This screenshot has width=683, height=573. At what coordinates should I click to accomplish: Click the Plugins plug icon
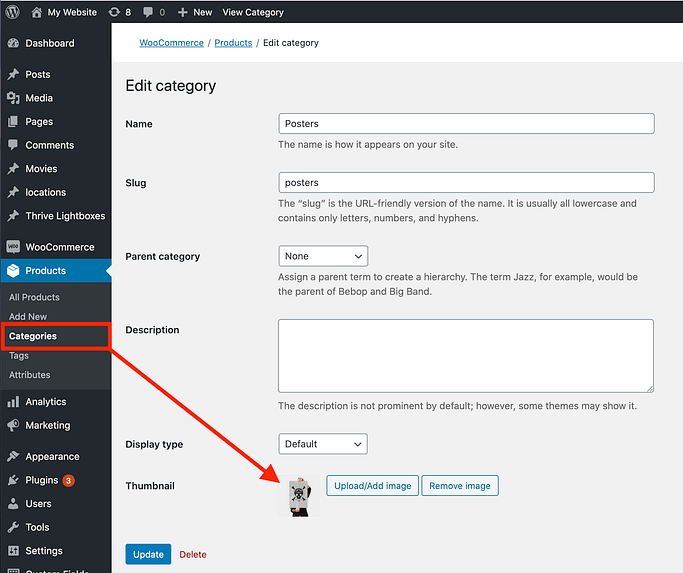coord(14,480)
